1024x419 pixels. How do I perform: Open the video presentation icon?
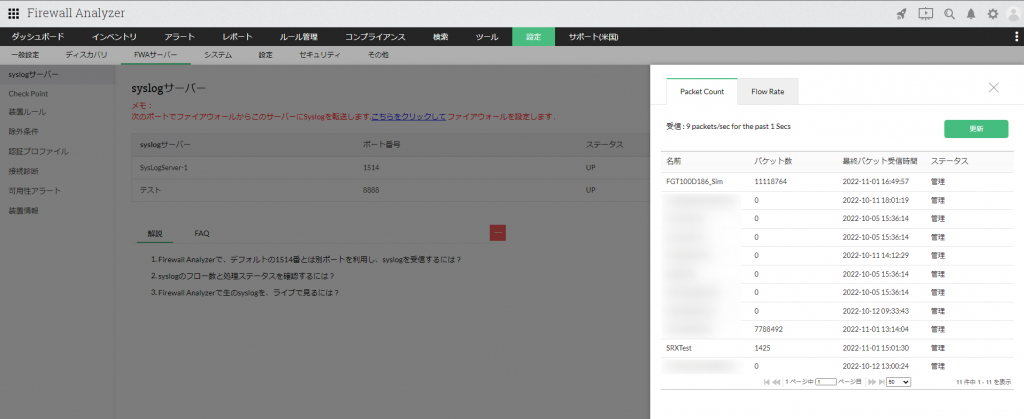coord(925,13)
